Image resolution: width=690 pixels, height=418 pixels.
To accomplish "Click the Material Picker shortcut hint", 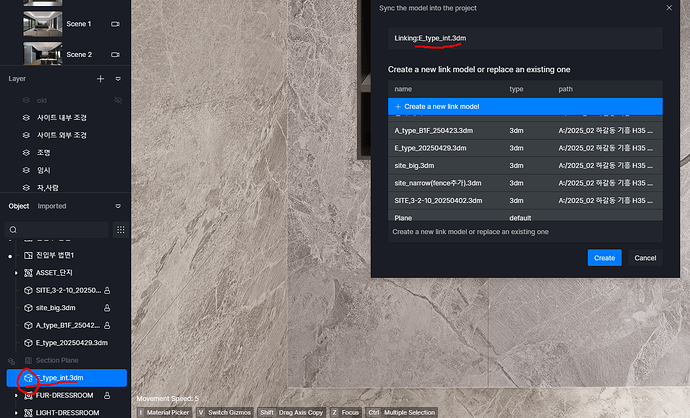I will (x=165, y=412).
